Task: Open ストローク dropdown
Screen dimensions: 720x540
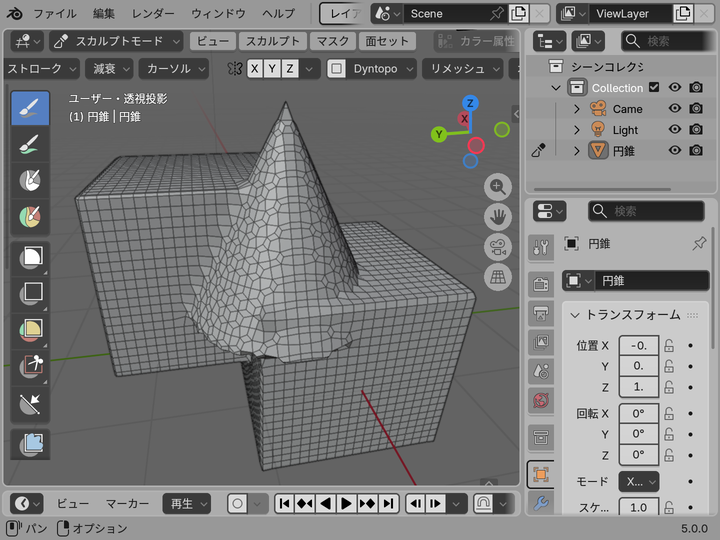Action: pyautogui.click(x=41, y=69)
